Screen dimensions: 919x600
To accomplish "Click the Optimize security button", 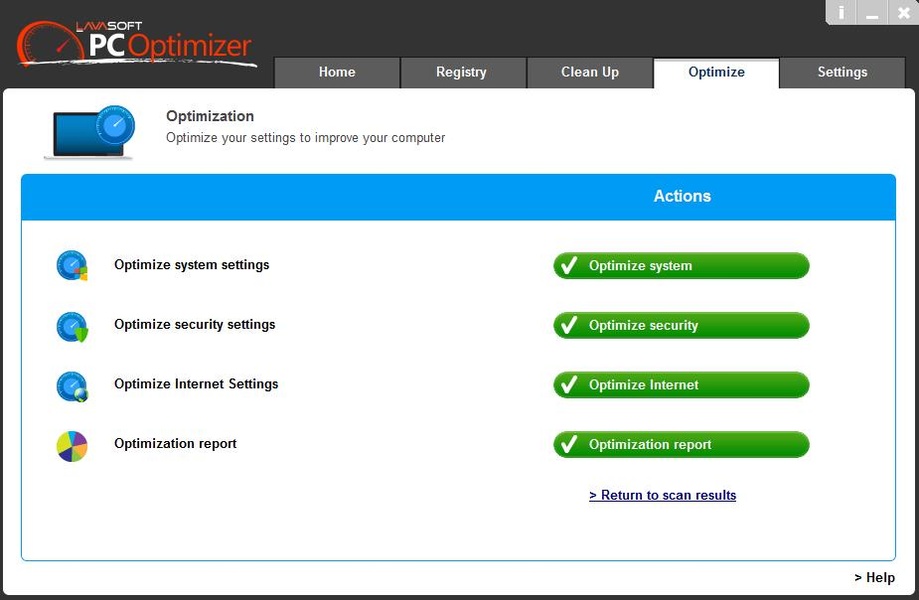I will coord(681,325).
